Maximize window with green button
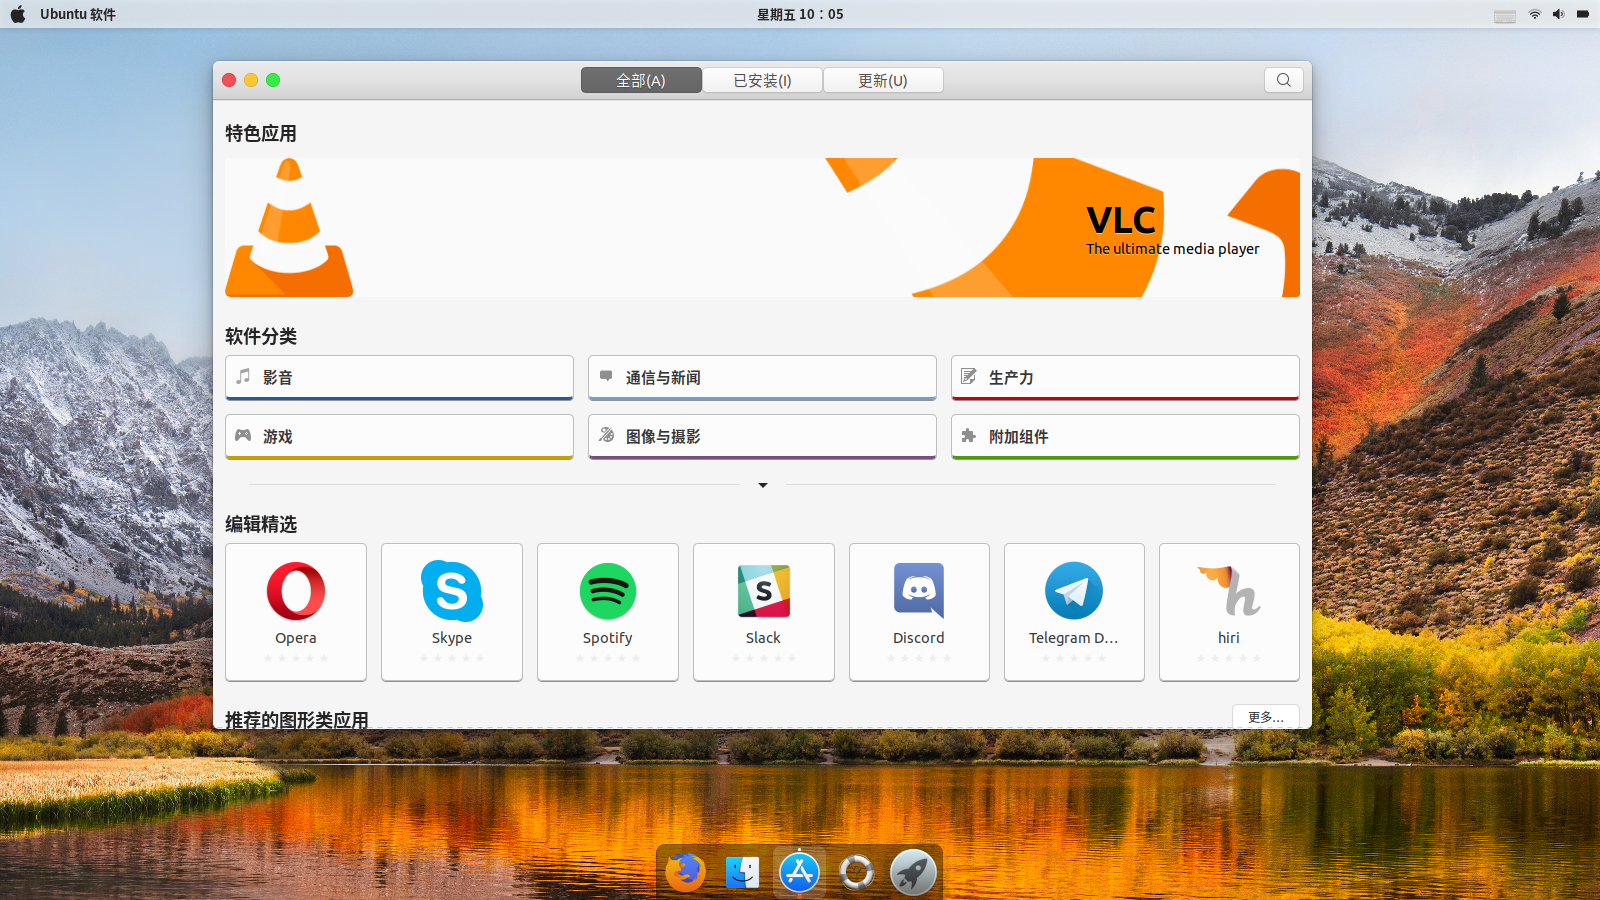The image size is (1600, 900). [x=273, y=80]
